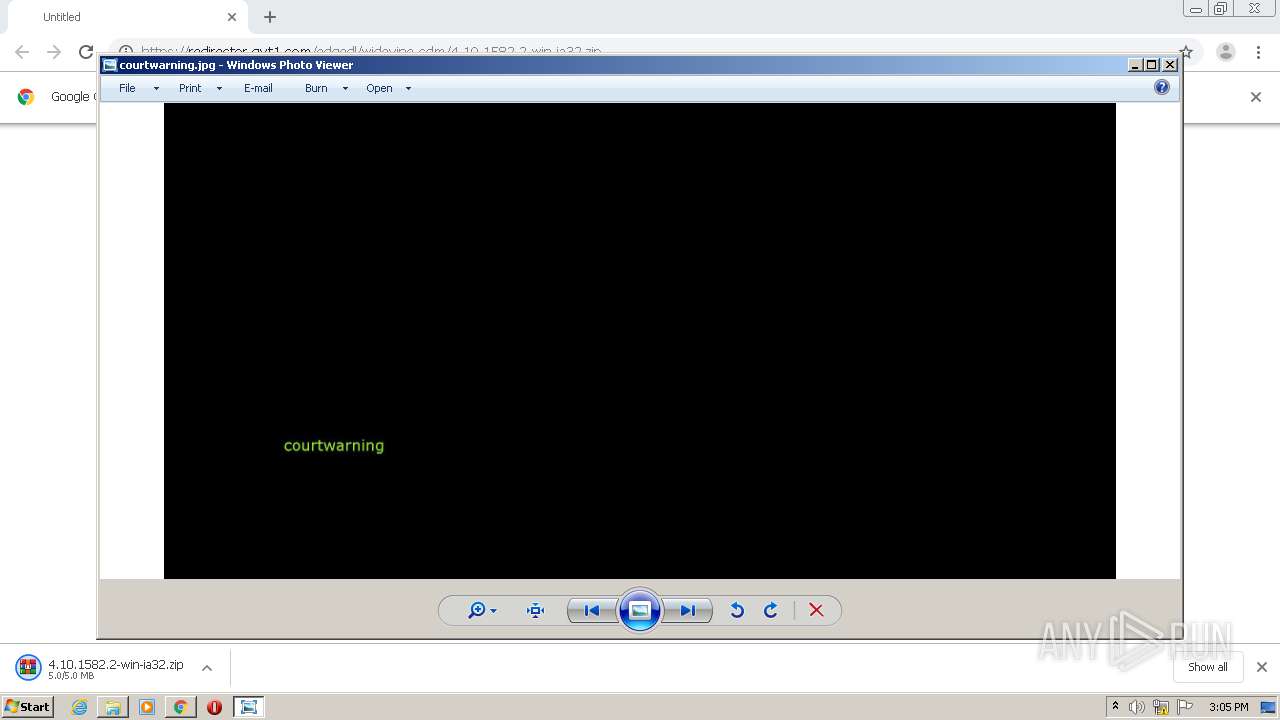Open Photo Viewer help icon
Image resolution: width=1280 pixels, height=720 pixels.
click(x=1162, y=87)
